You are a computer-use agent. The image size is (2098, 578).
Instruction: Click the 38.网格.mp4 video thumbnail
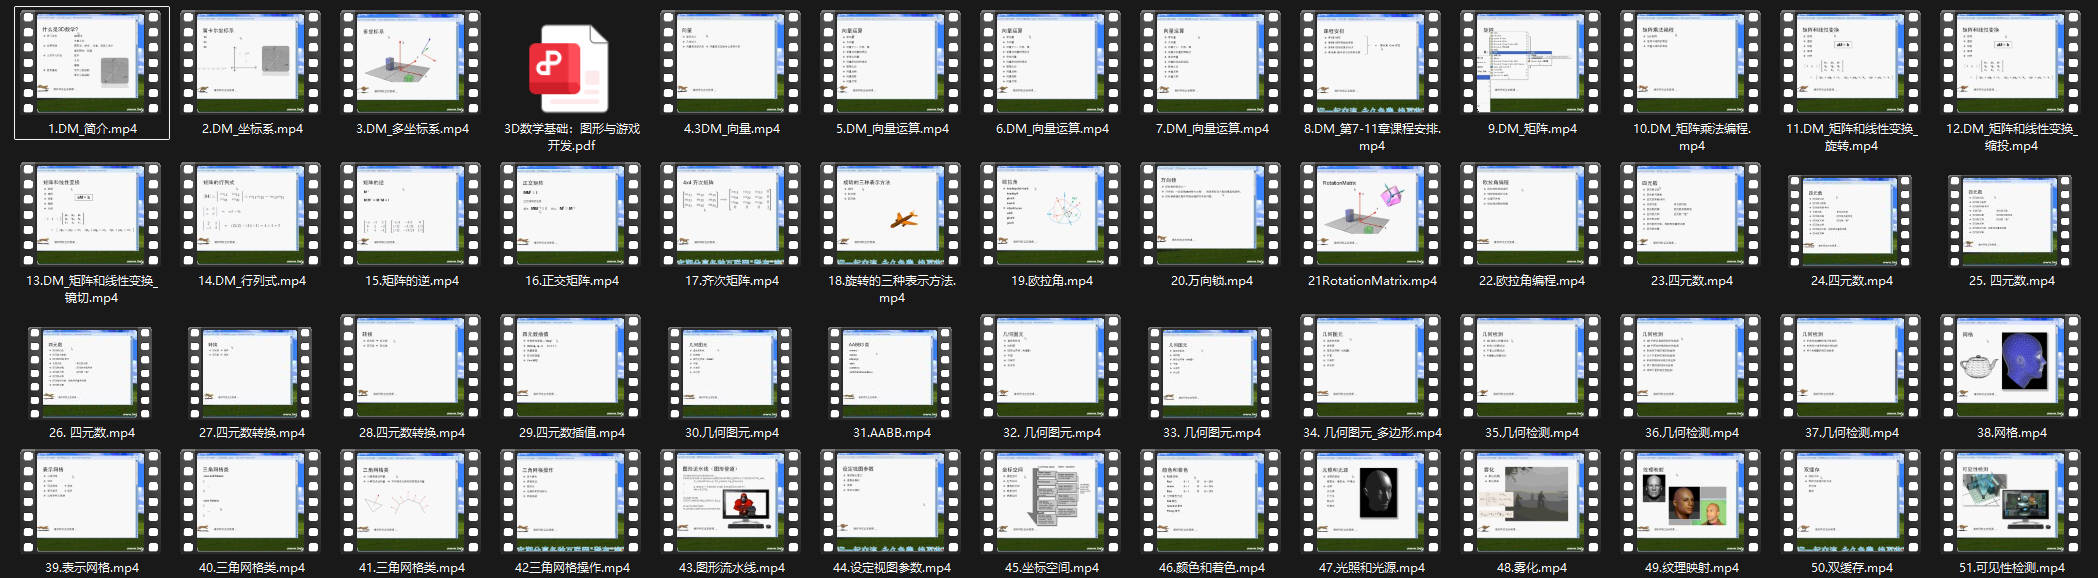click(x=2011, y=367)
